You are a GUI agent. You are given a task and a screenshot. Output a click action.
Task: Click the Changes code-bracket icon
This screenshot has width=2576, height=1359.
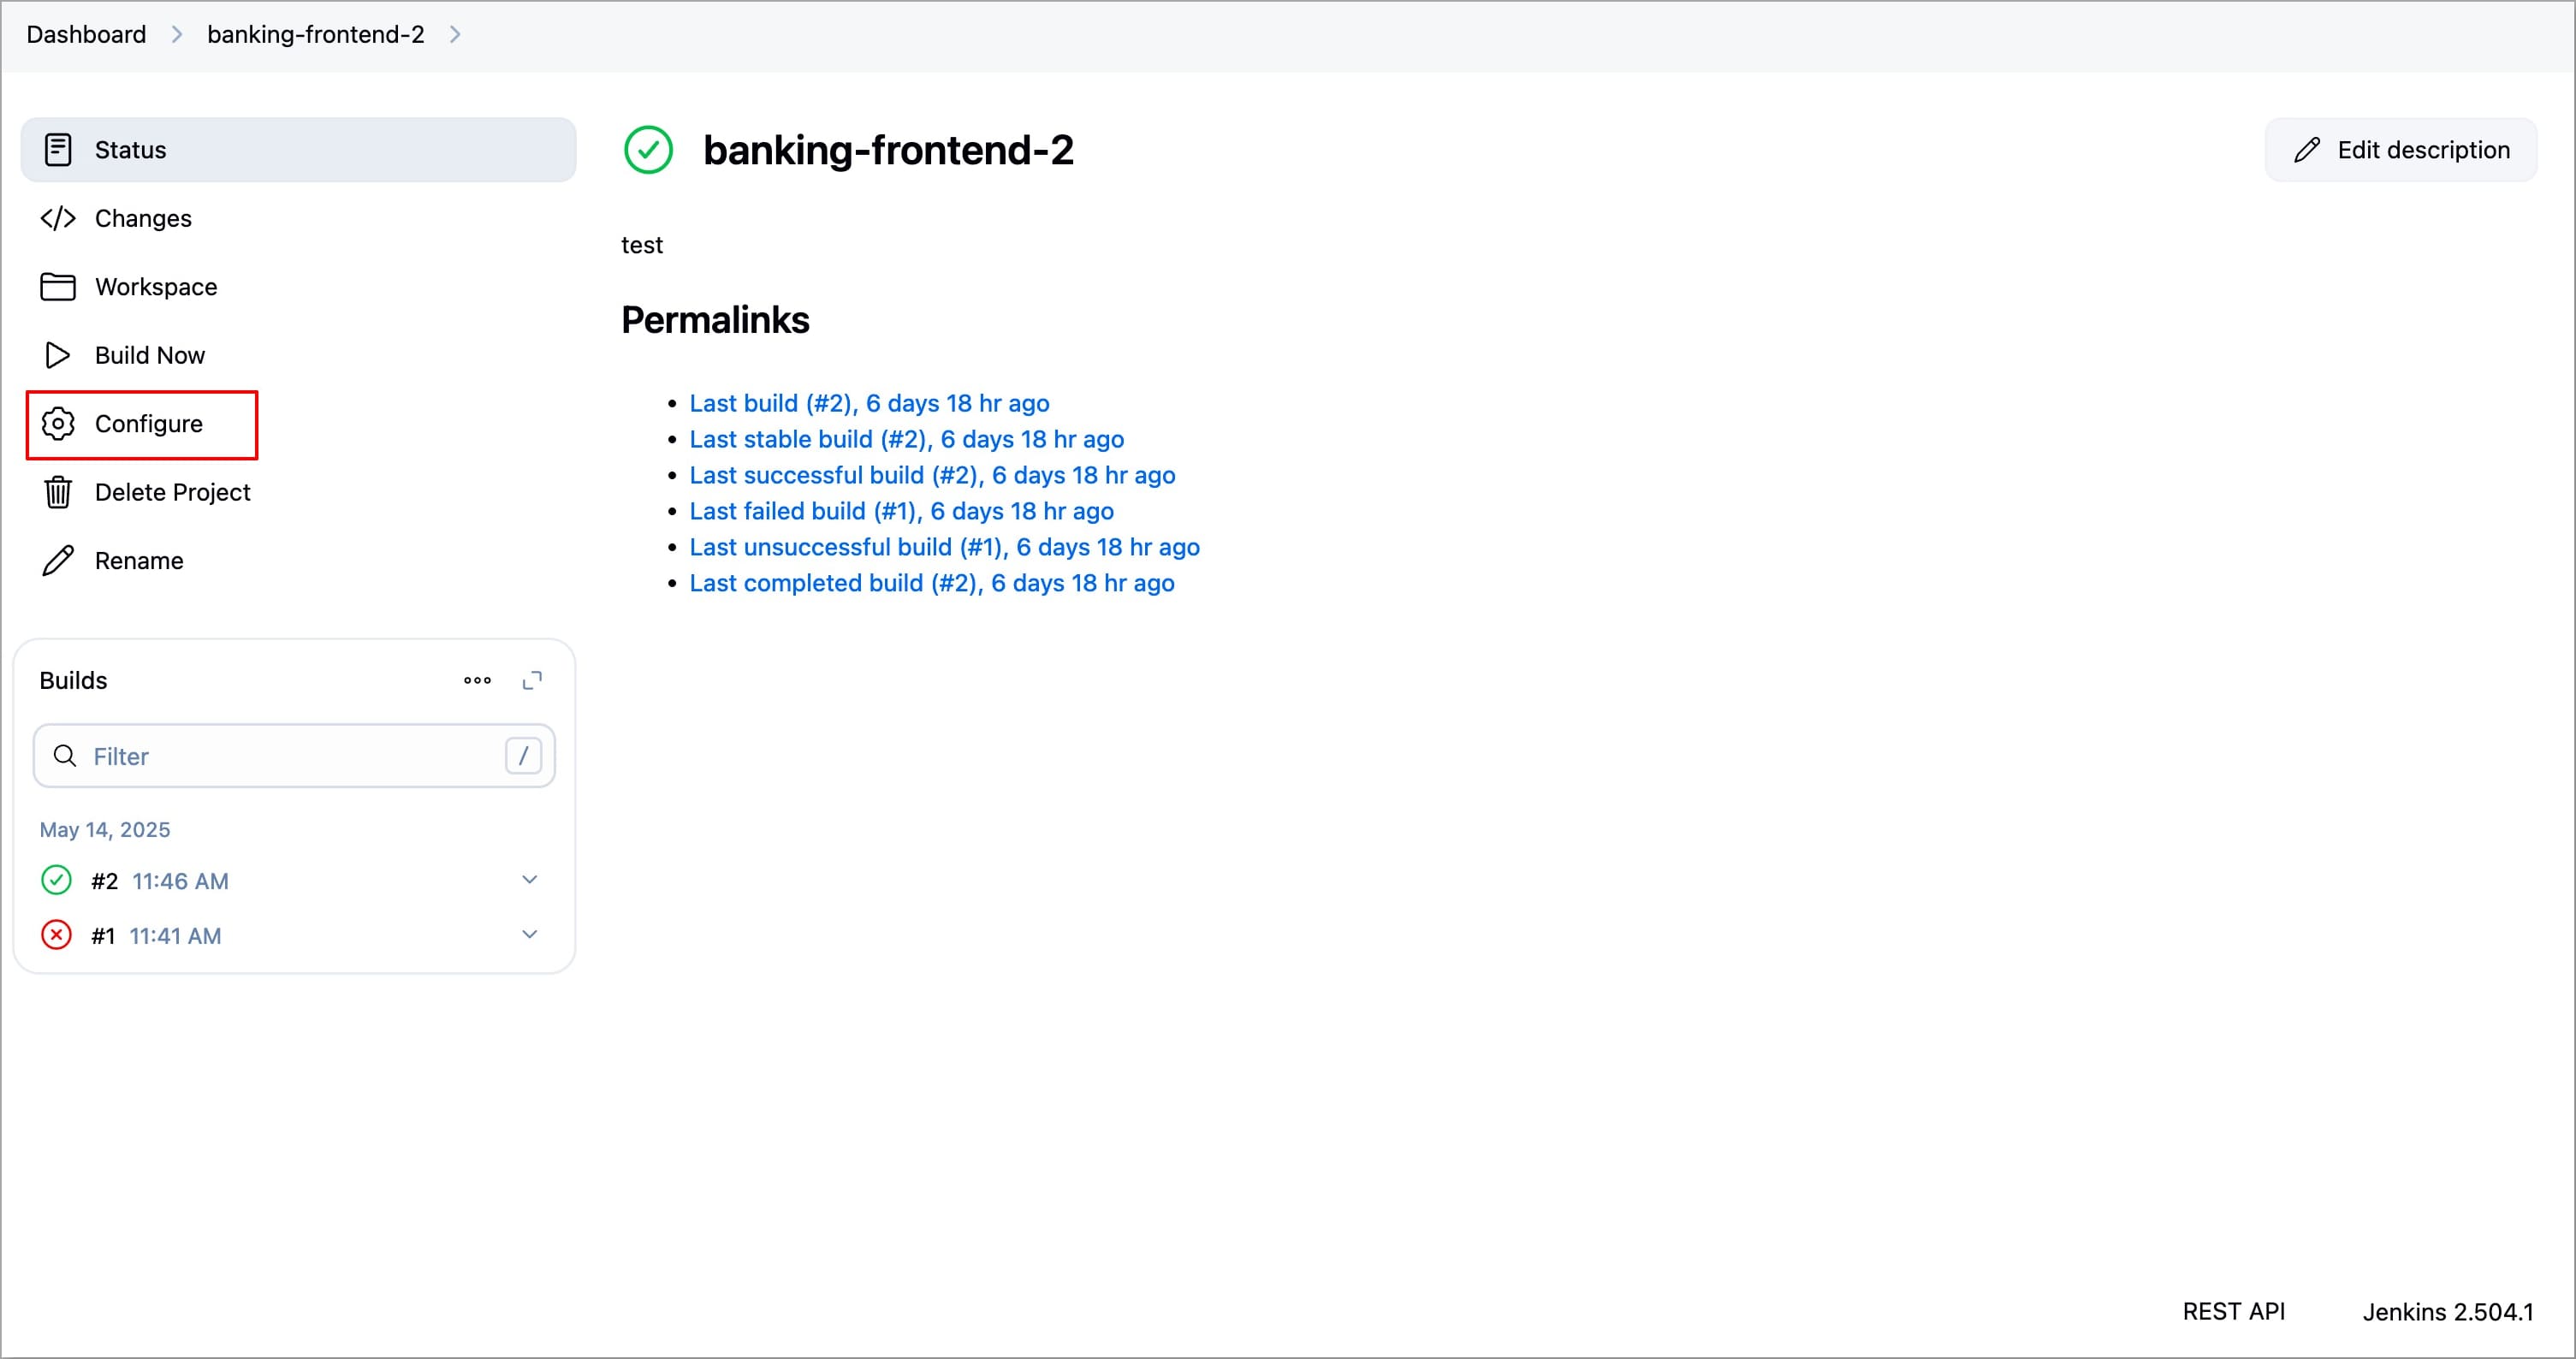point(58,218)
